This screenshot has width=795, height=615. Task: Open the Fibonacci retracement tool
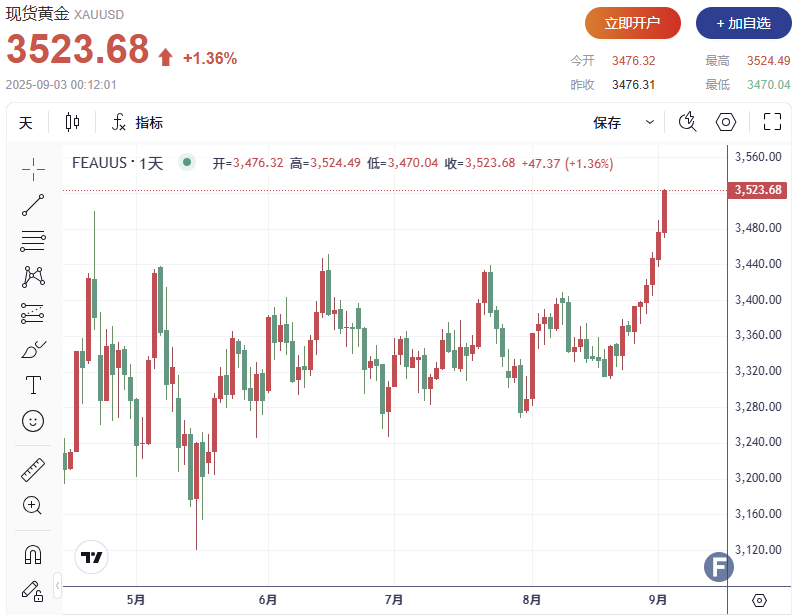coord(33,240)
